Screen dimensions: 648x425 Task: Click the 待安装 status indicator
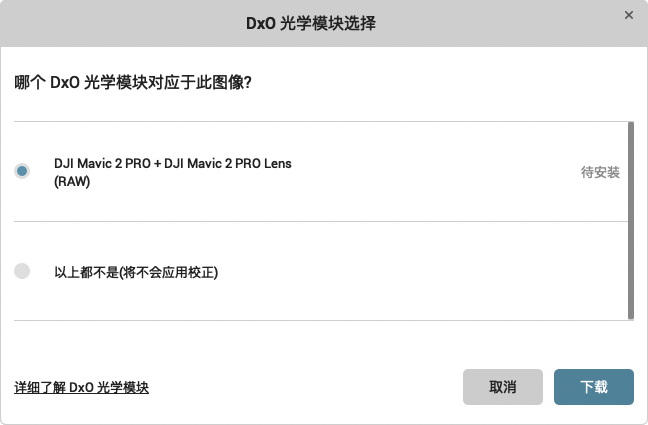click(x=600, y=172)
